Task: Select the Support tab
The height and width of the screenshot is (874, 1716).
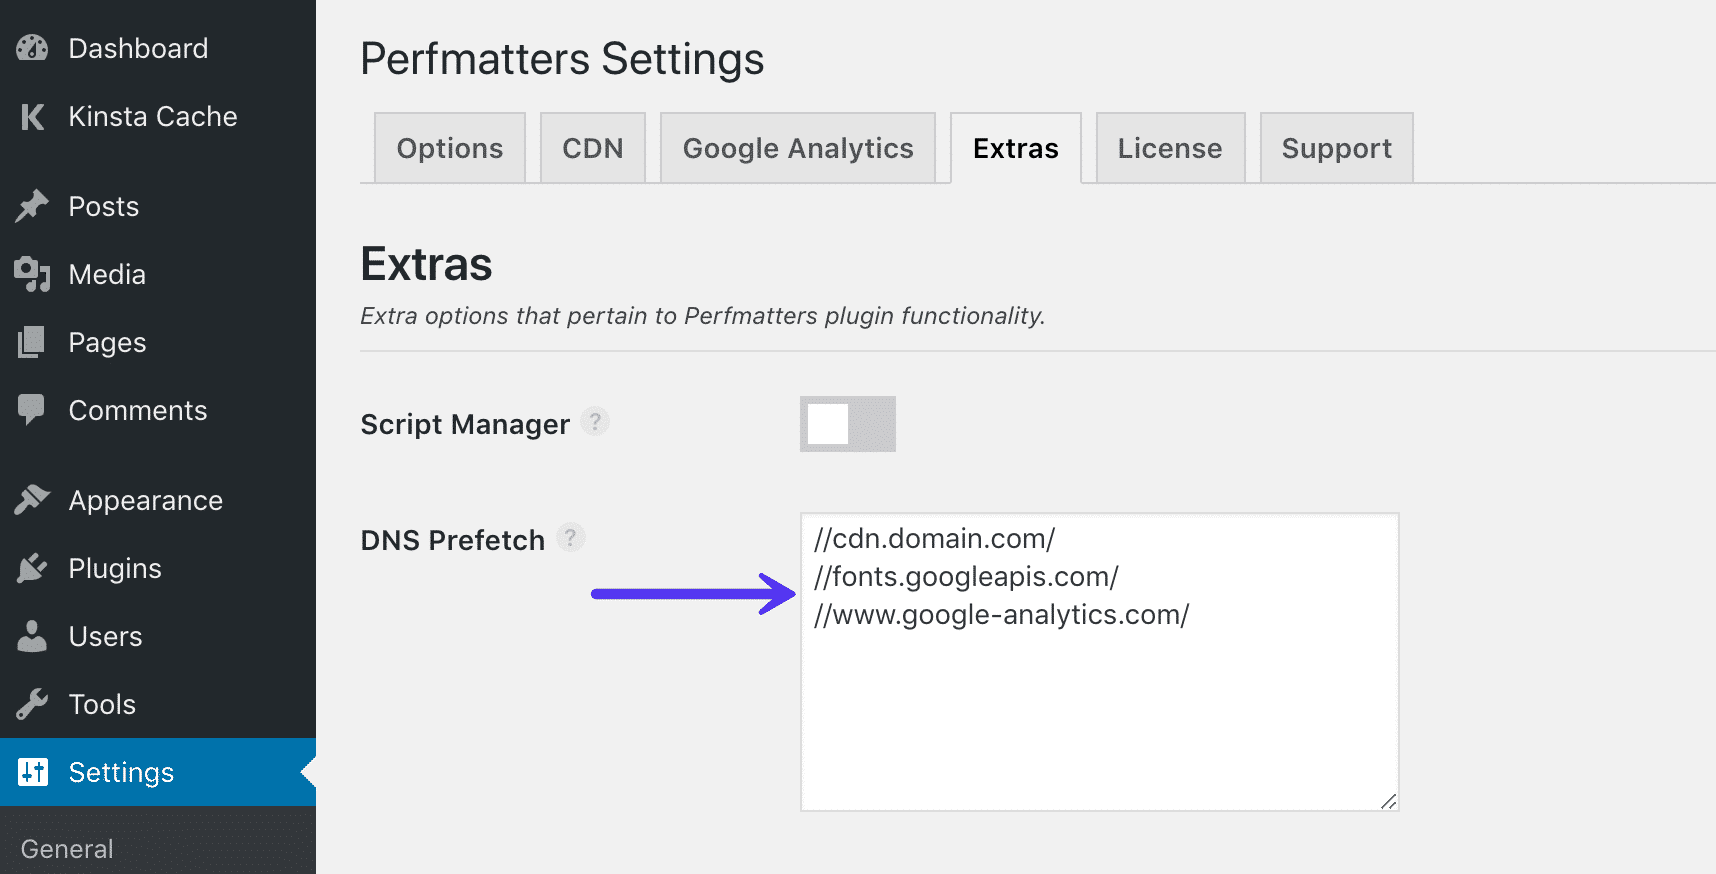Action: 1336,148
